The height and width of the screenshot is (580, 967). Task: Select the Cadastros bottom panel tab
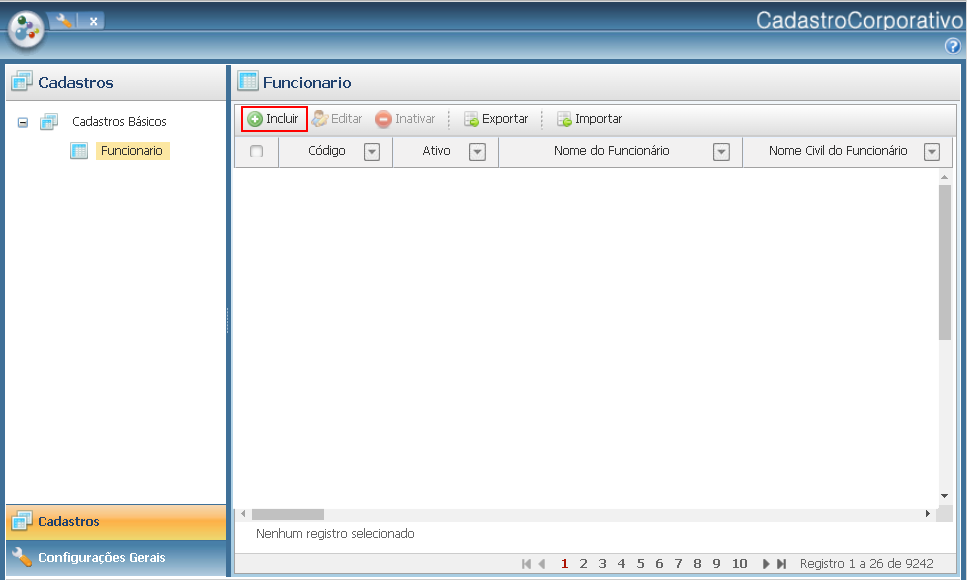(68, 522)
